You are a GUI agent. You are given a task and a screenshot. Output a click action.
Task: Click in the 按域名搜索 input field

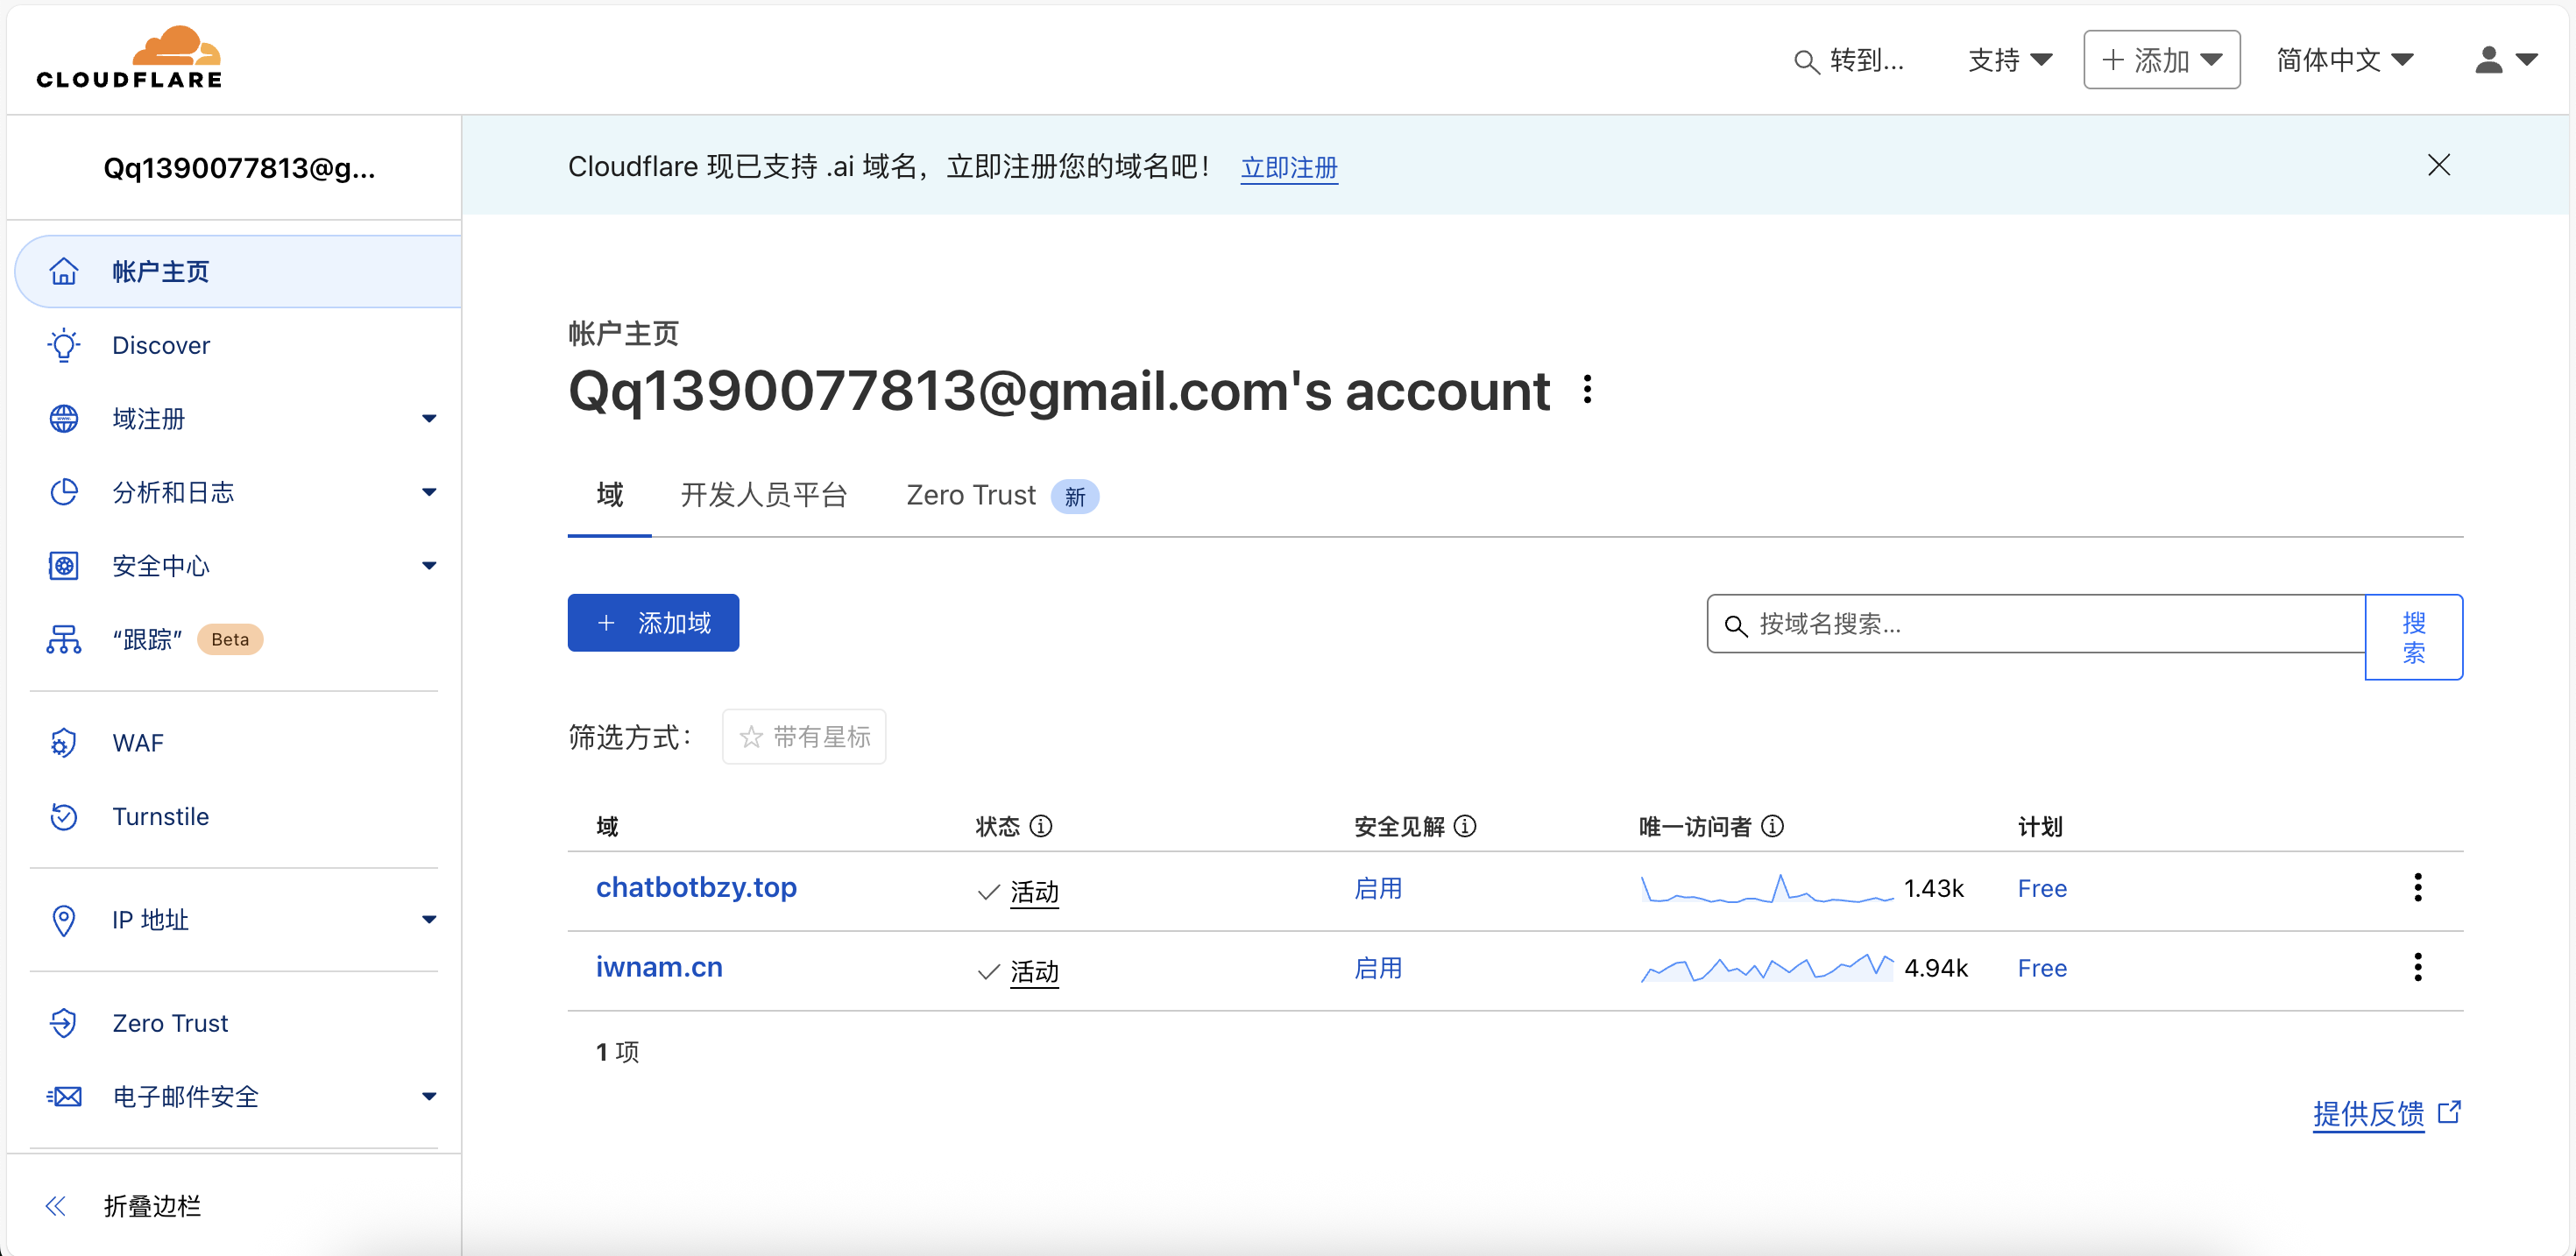[x=2036, y=624]
